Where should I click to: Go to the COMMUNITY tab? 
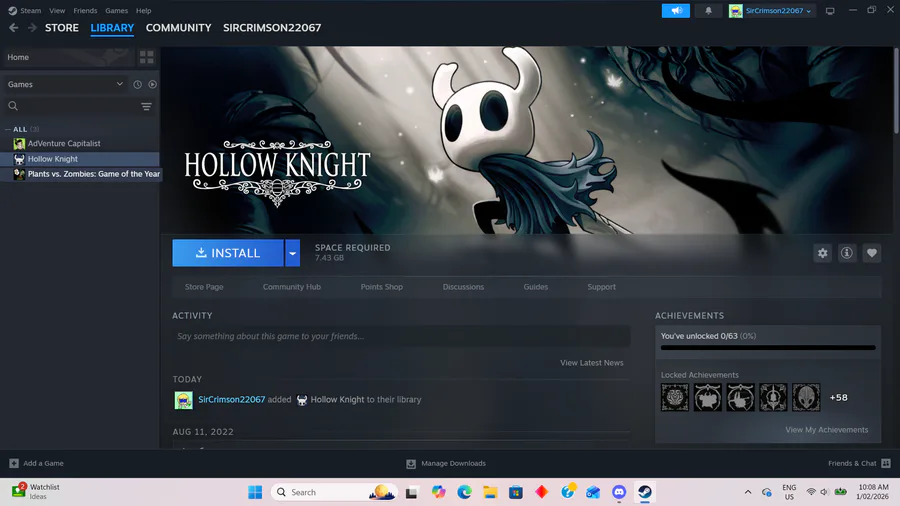click(179, 28)
